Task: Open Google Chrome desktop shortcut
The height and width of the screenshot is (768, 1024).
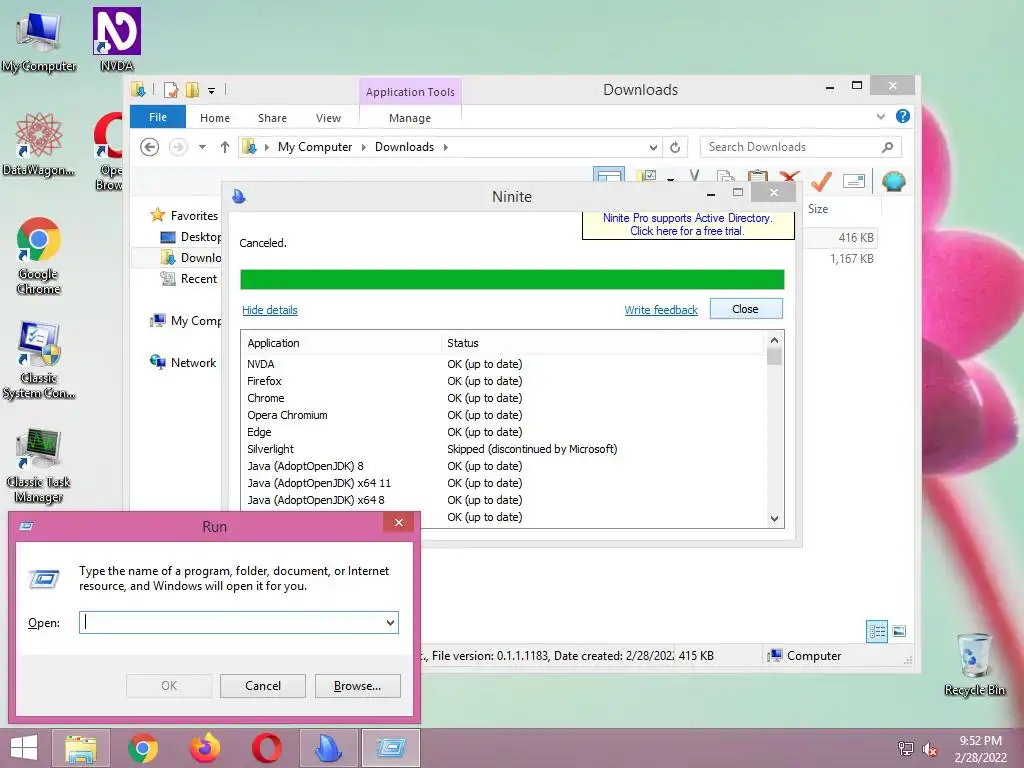Action: [39, 256]
